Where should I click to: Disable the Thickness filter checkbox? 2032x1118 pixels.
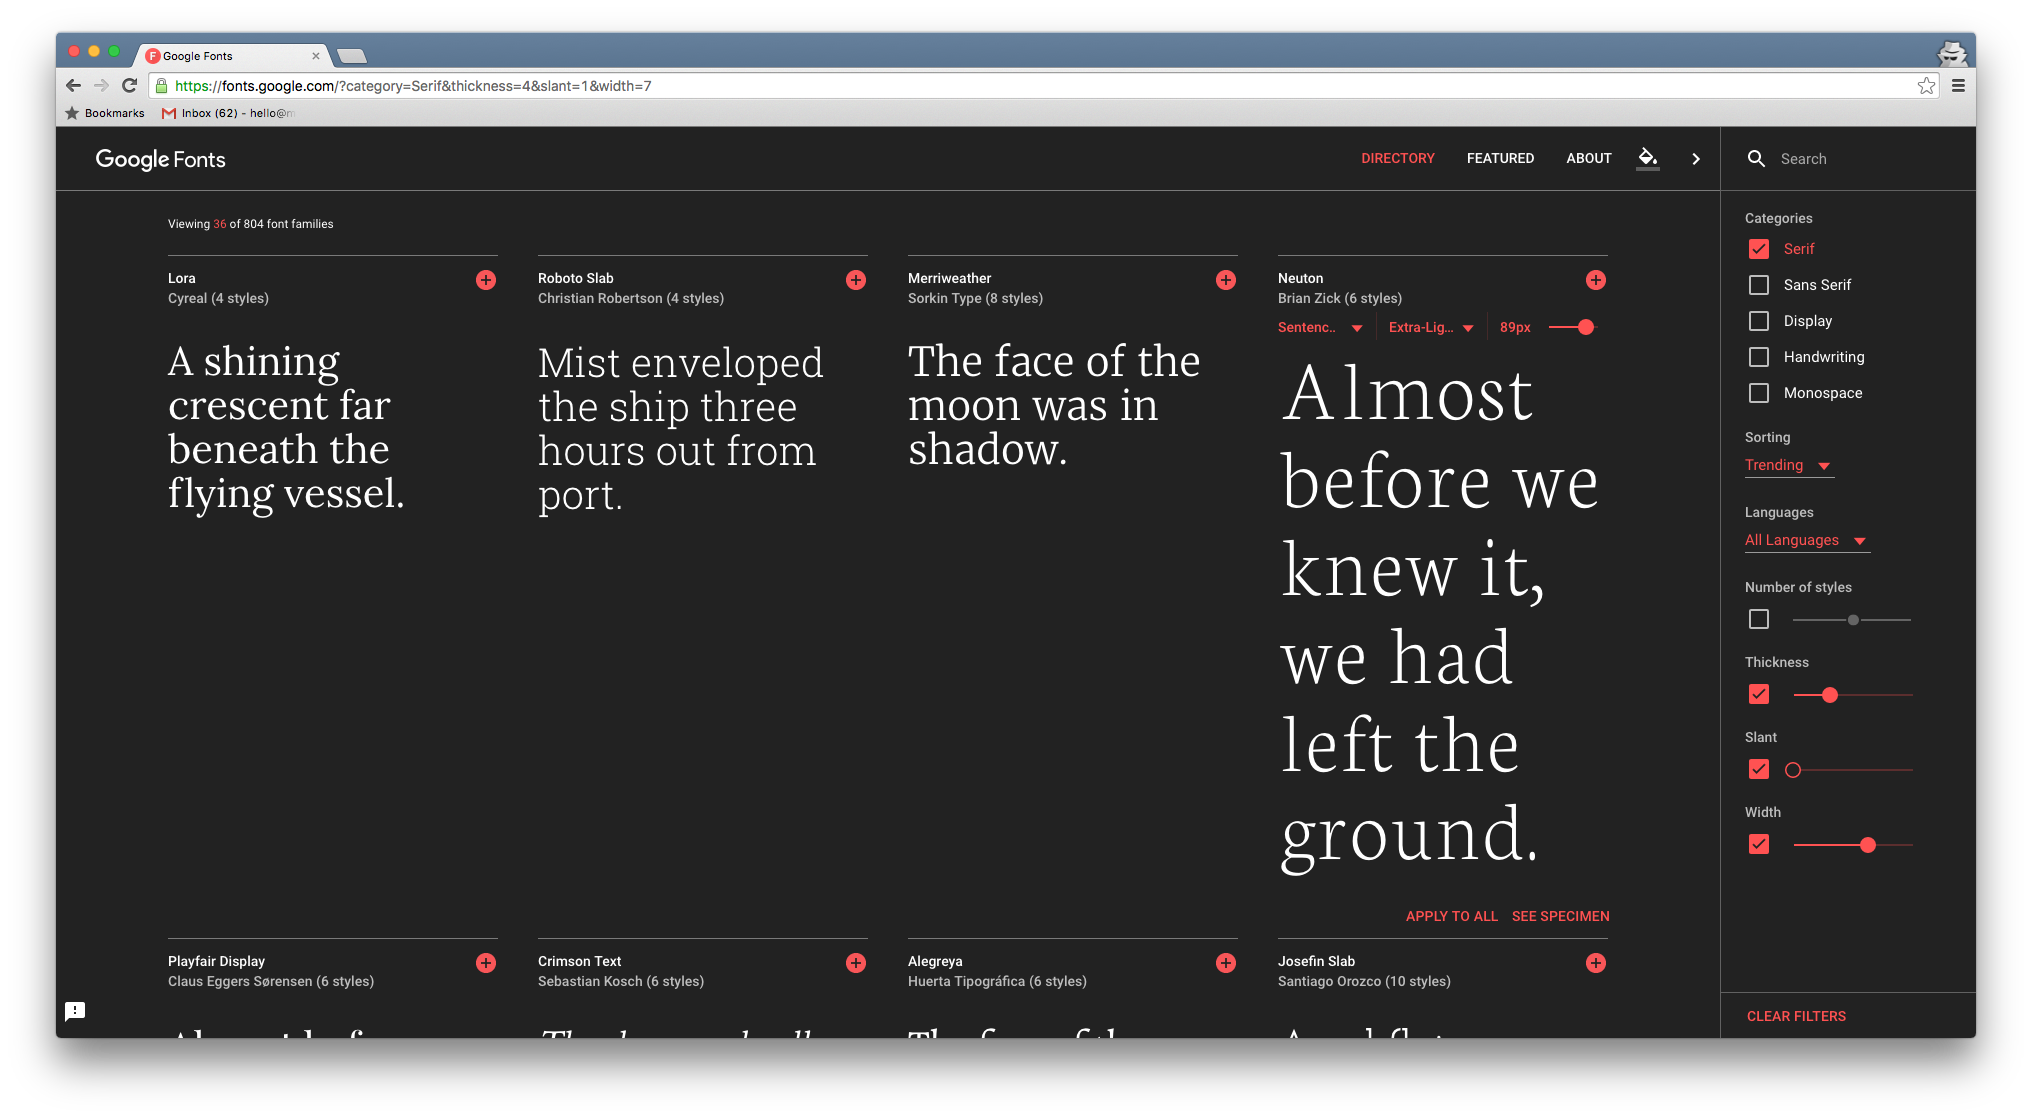click(x=1759, y=694)
